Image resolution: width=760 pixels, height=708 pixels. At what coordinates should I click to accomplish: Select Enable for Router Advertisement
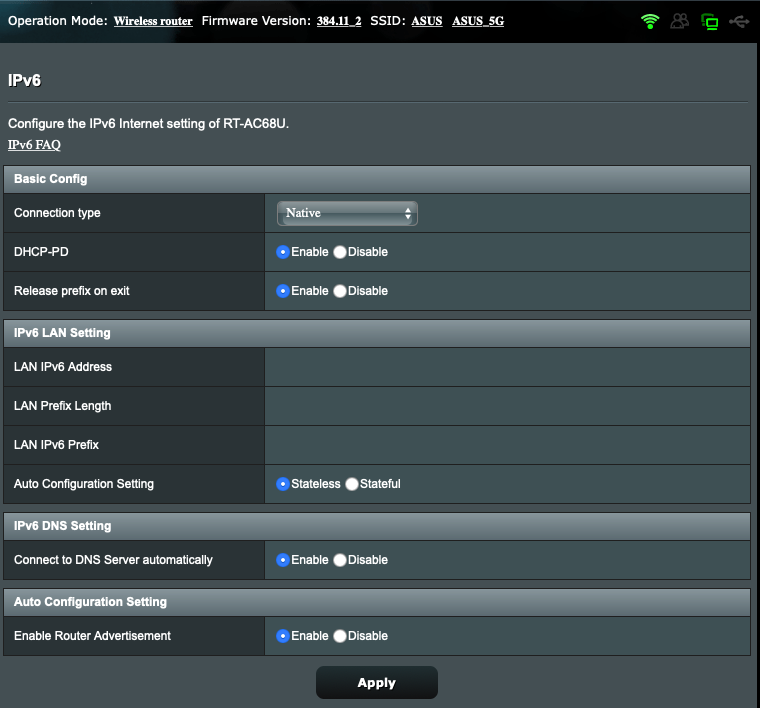pos(283,636)
